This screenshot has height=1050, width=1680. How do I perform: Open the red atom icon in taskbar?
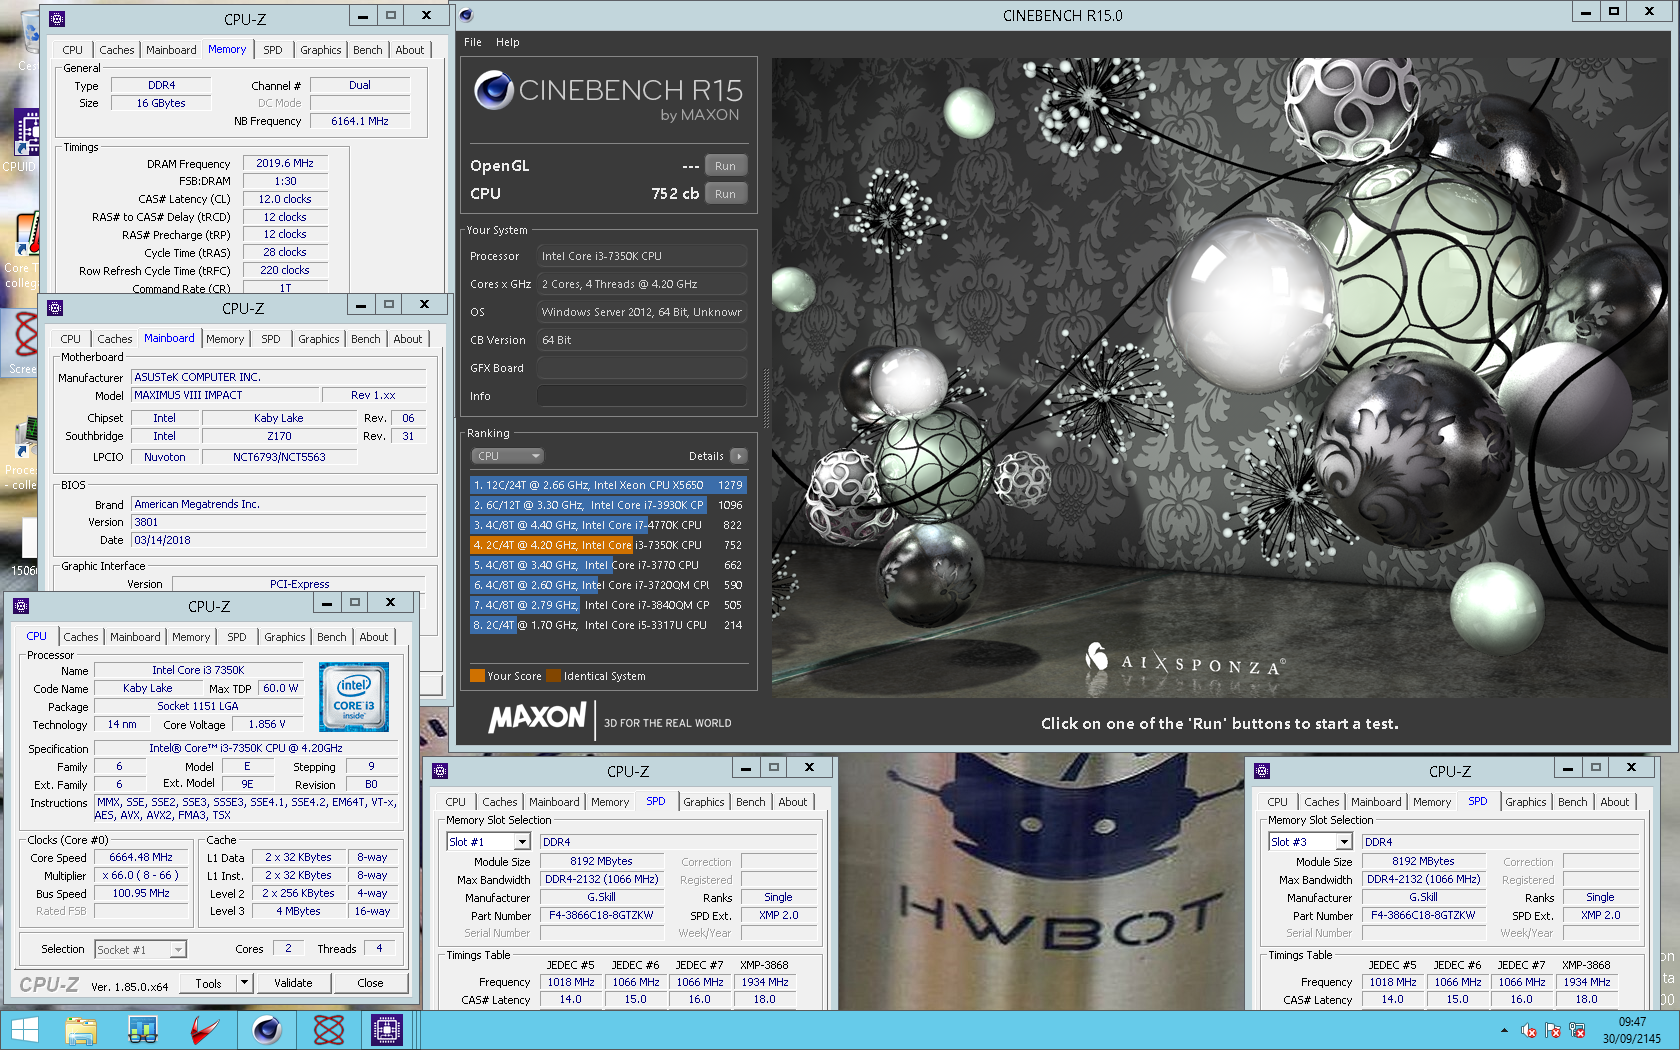point(328,1029)
